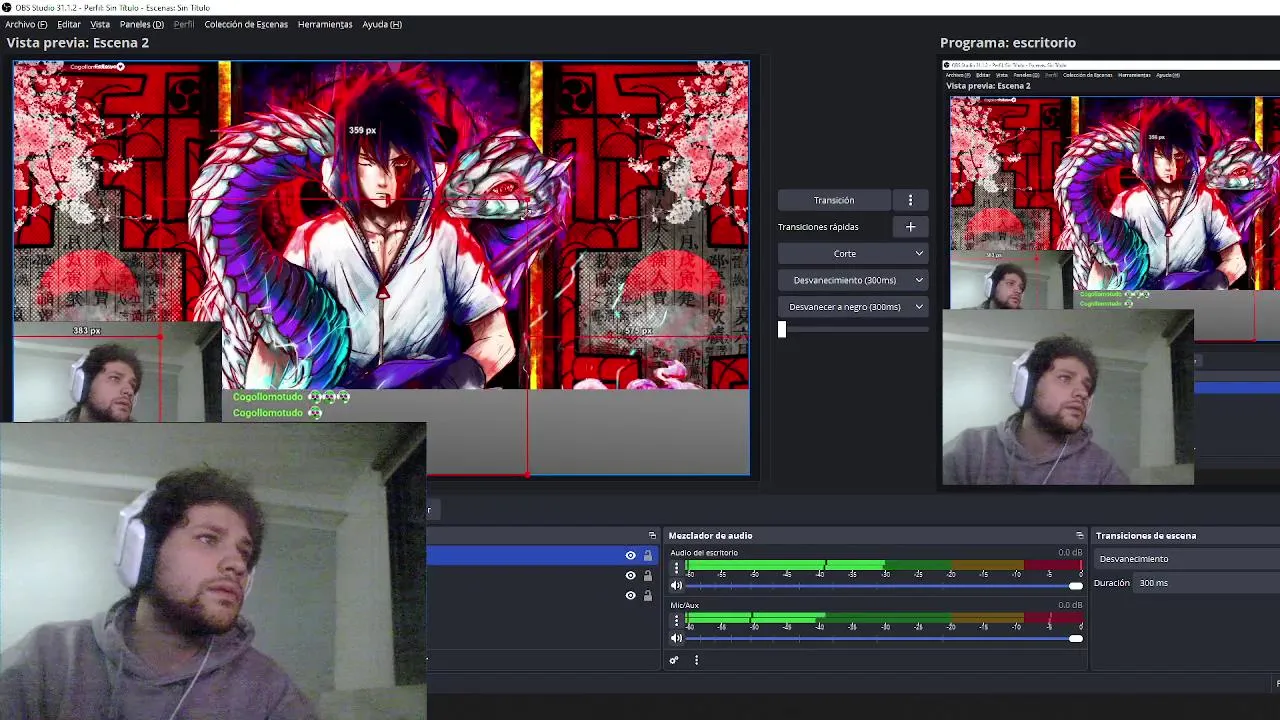This screenshot has height=720, width=1280.
Task: Click the transition T-bar slider handle
Action: tap(782, 330)
